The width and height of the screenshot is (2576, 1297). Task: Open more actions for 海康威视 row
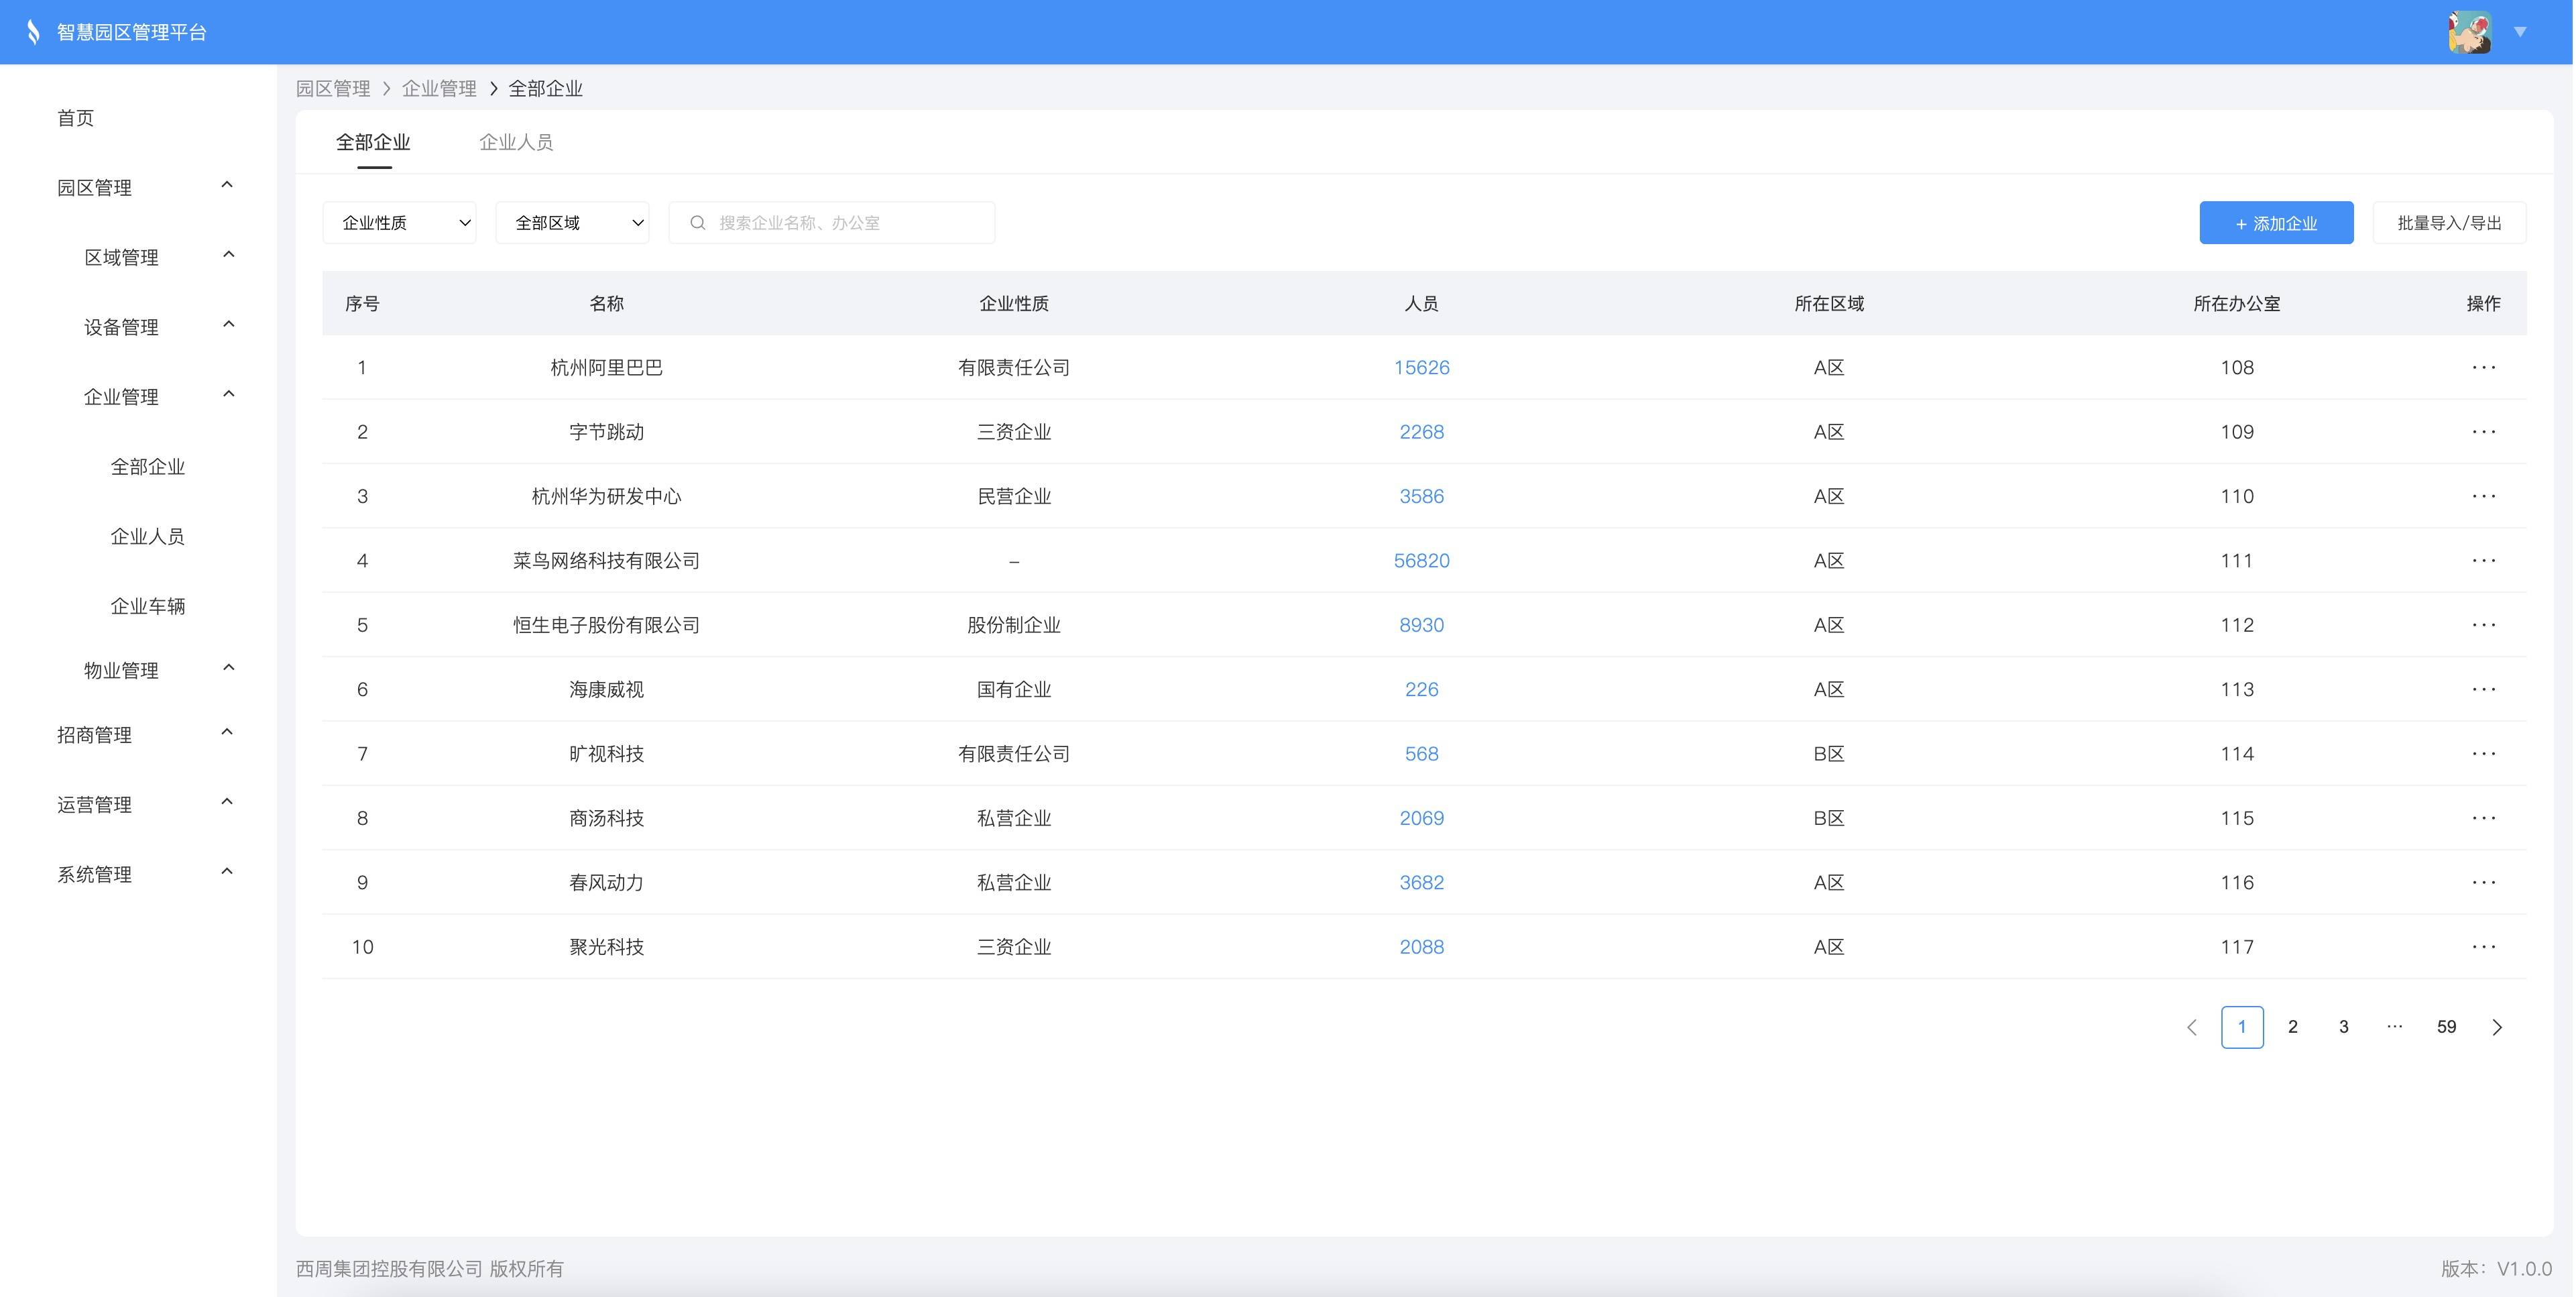click(2483, 689)
